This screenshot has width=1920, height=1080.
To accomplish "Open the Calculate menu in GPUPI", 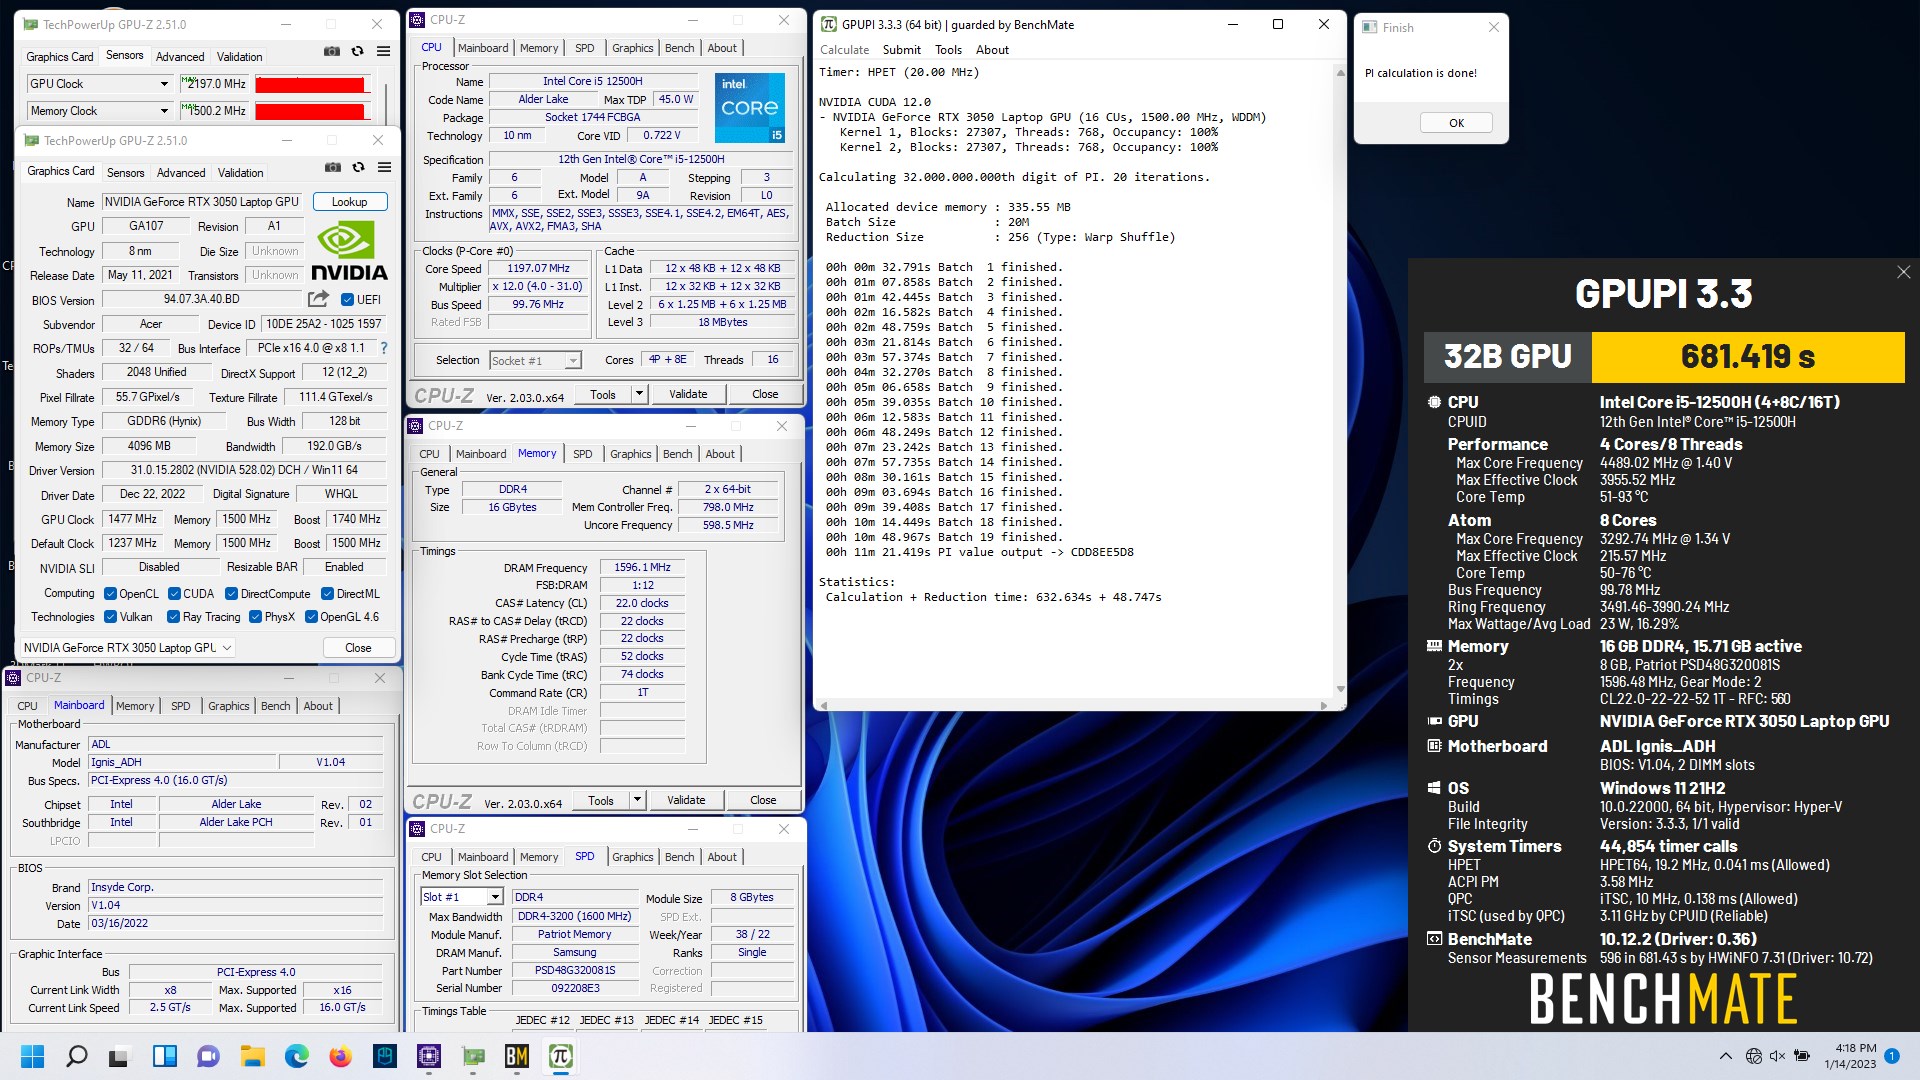I will (x=844, y=50).
